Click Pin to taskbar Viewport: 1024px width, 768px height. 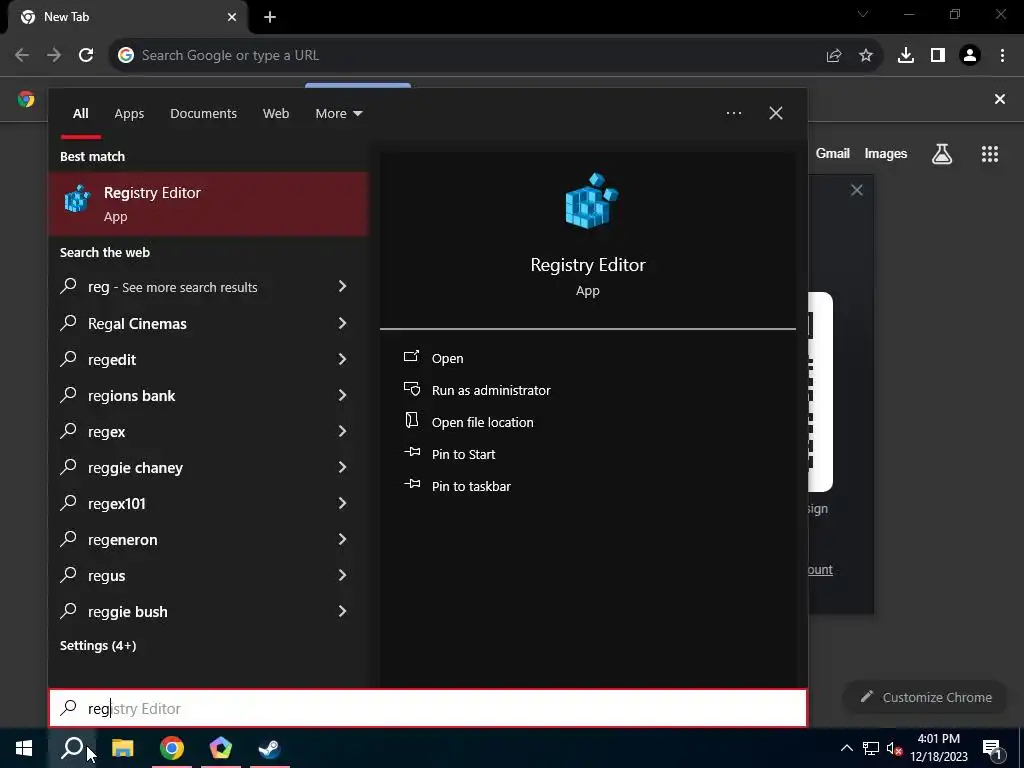(471, 487)
